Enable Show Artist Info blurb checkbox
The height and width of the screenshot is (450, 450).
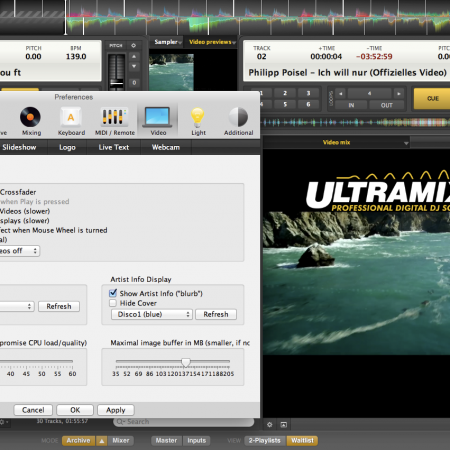point(113,293)
